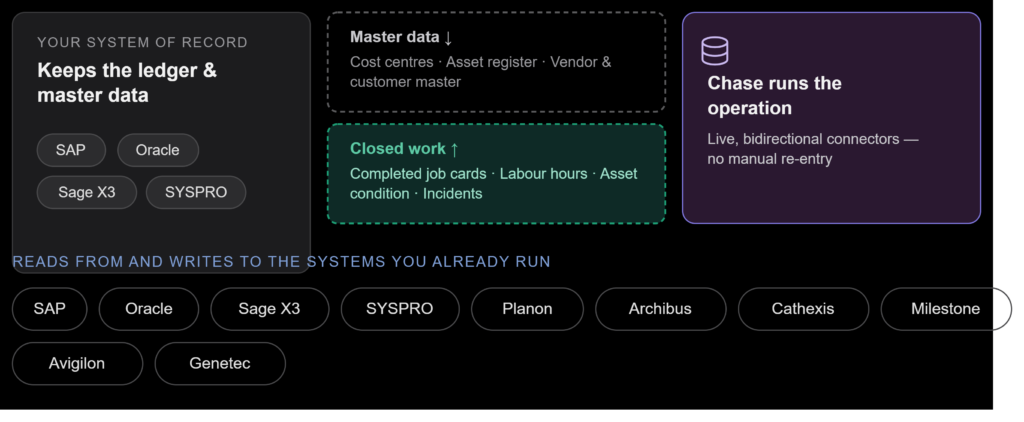
Task: Choose the Milestone connector pill
Action: pos(946,308)
